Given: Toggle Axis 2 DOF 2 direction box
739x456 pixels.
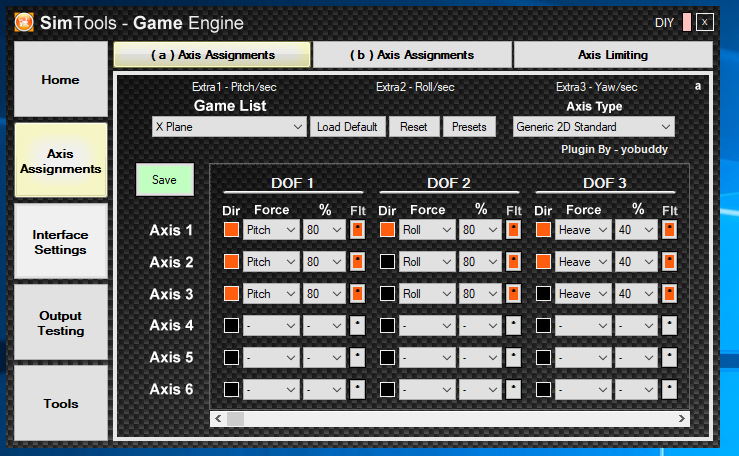Looking at the screenshot, I should [x=387, y=262].
